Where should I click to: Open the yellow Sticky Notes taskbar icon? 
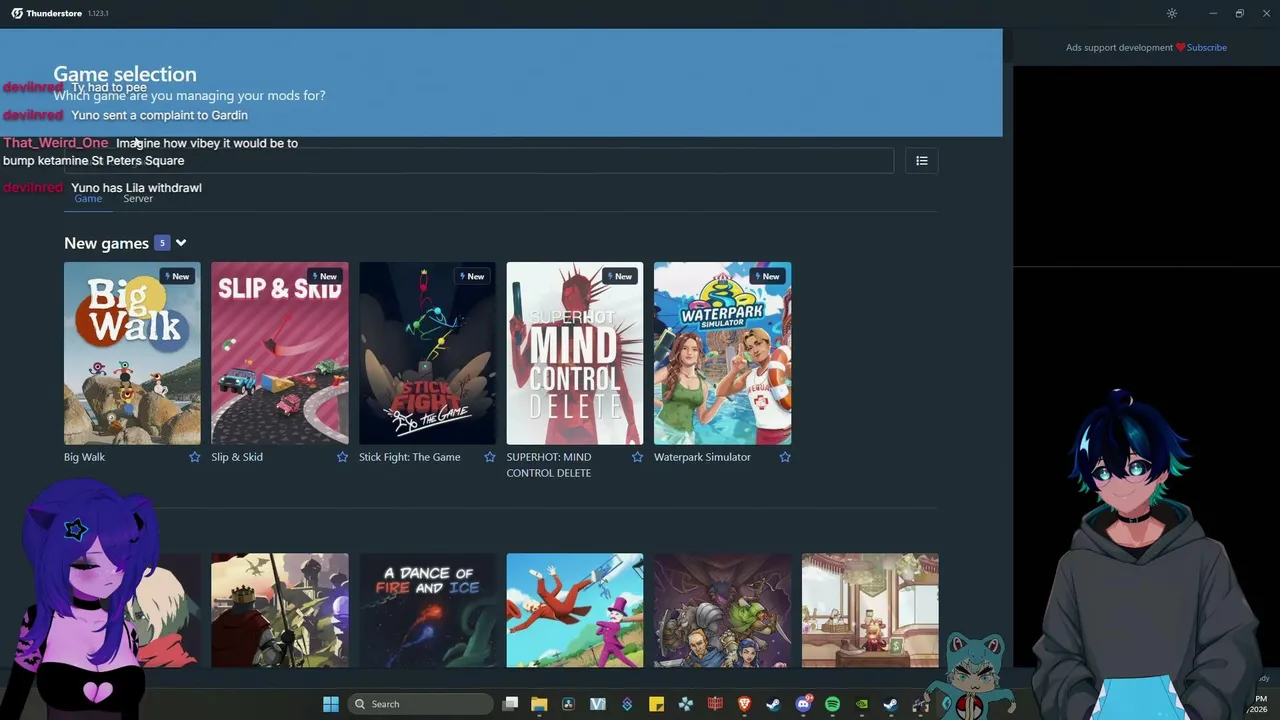pos(656,704)
